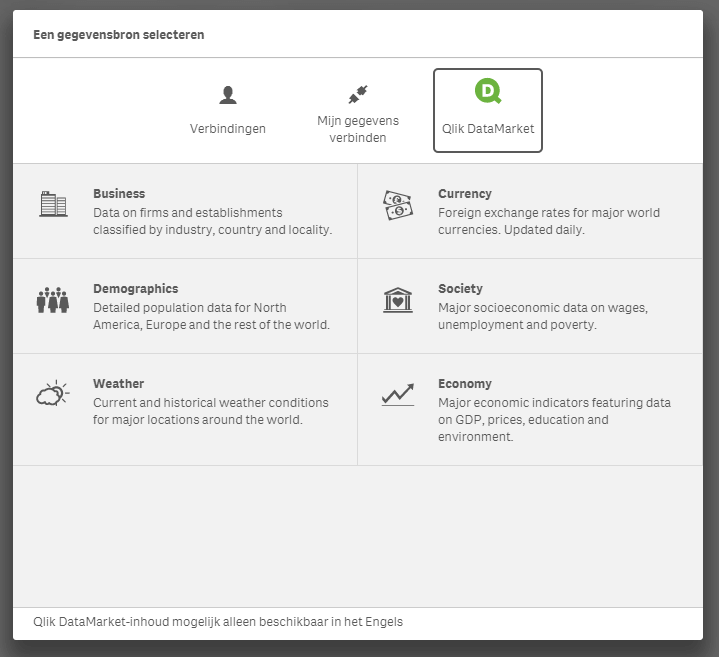Image resolution: width=719 pixels, height=657 pixels.
Task: Click the Demographics people icon
Action: (x=53, y=300)
